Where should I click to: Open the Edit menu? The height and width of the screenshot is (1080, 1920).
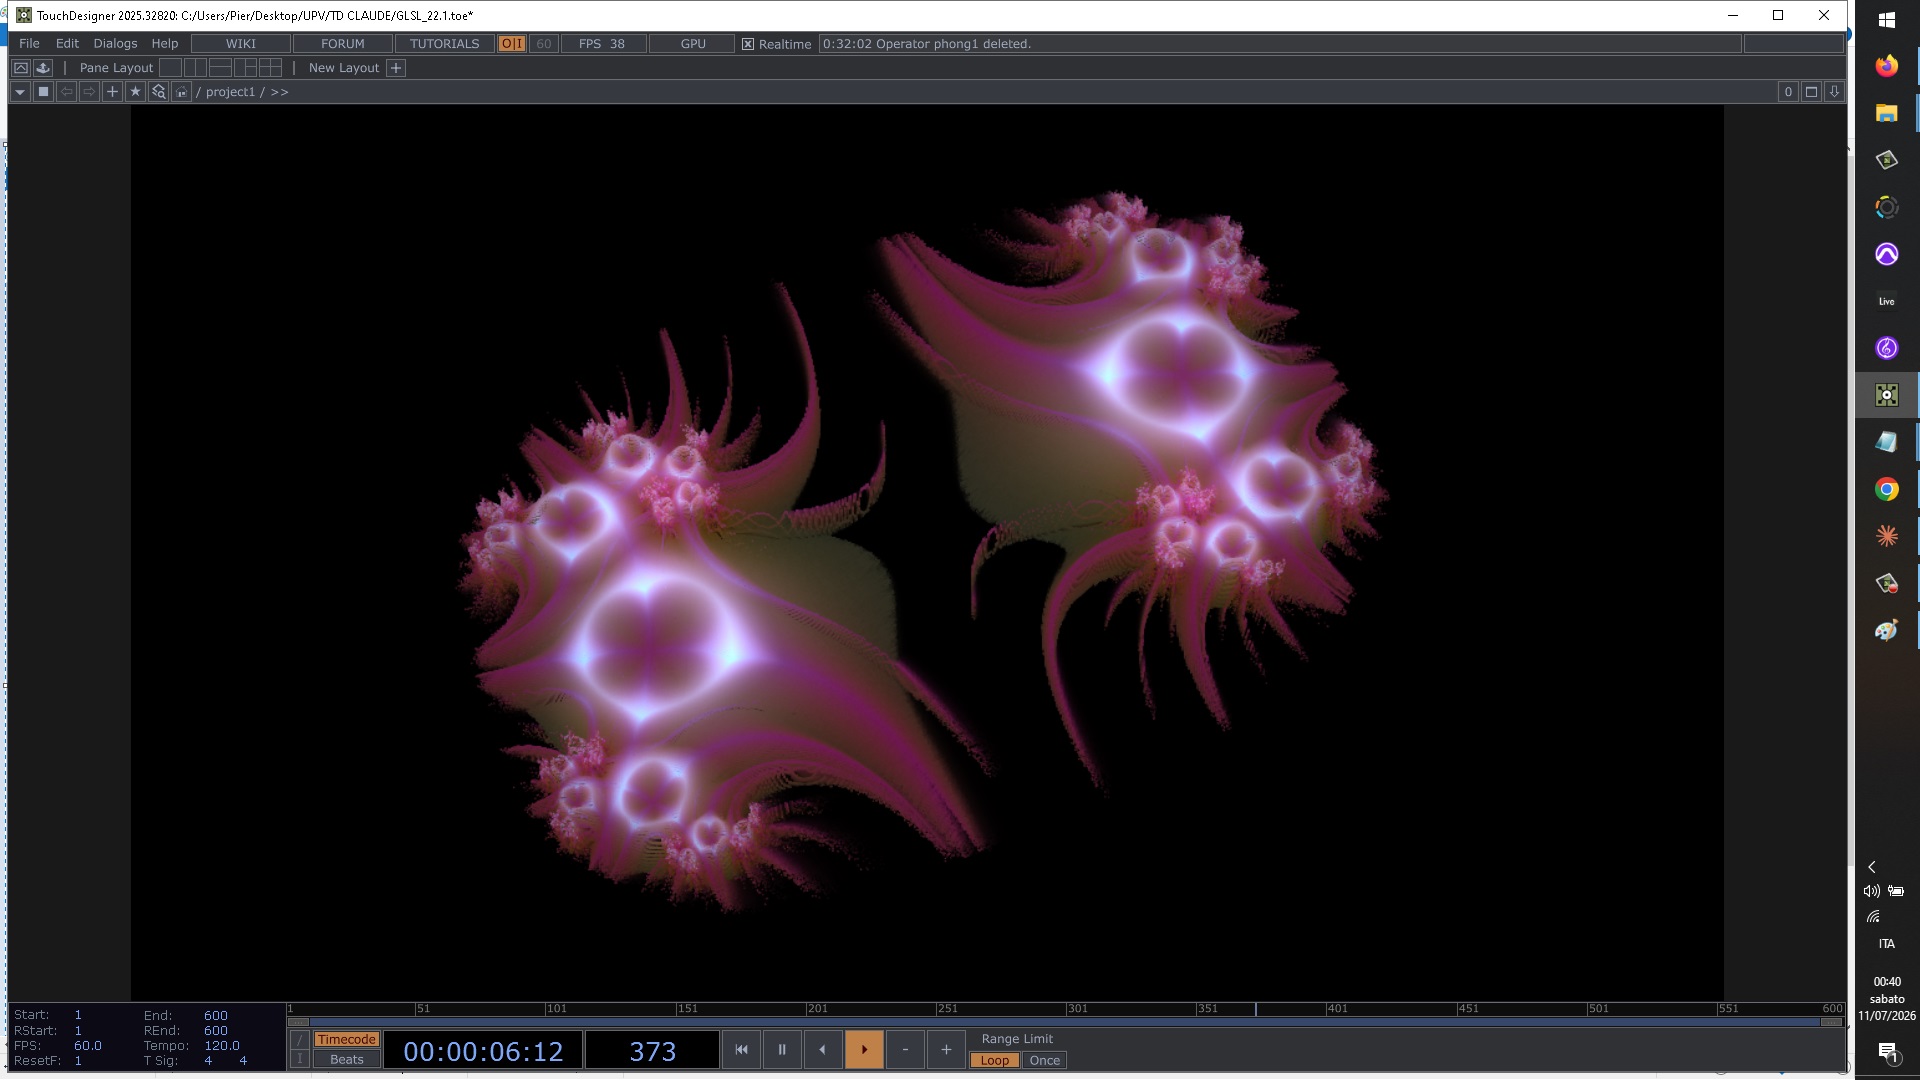(67, 44)
